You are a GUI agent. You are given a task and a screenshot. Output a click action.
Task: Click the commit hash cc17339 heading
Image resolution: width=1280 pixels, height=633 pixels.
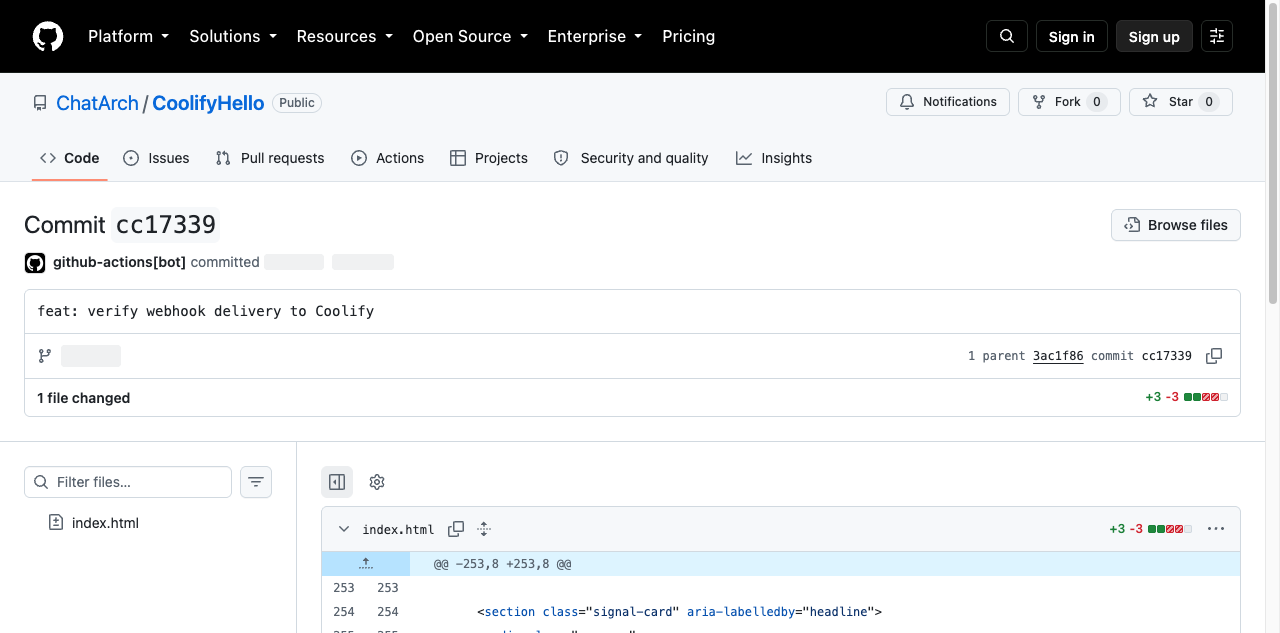pos(166,225)
